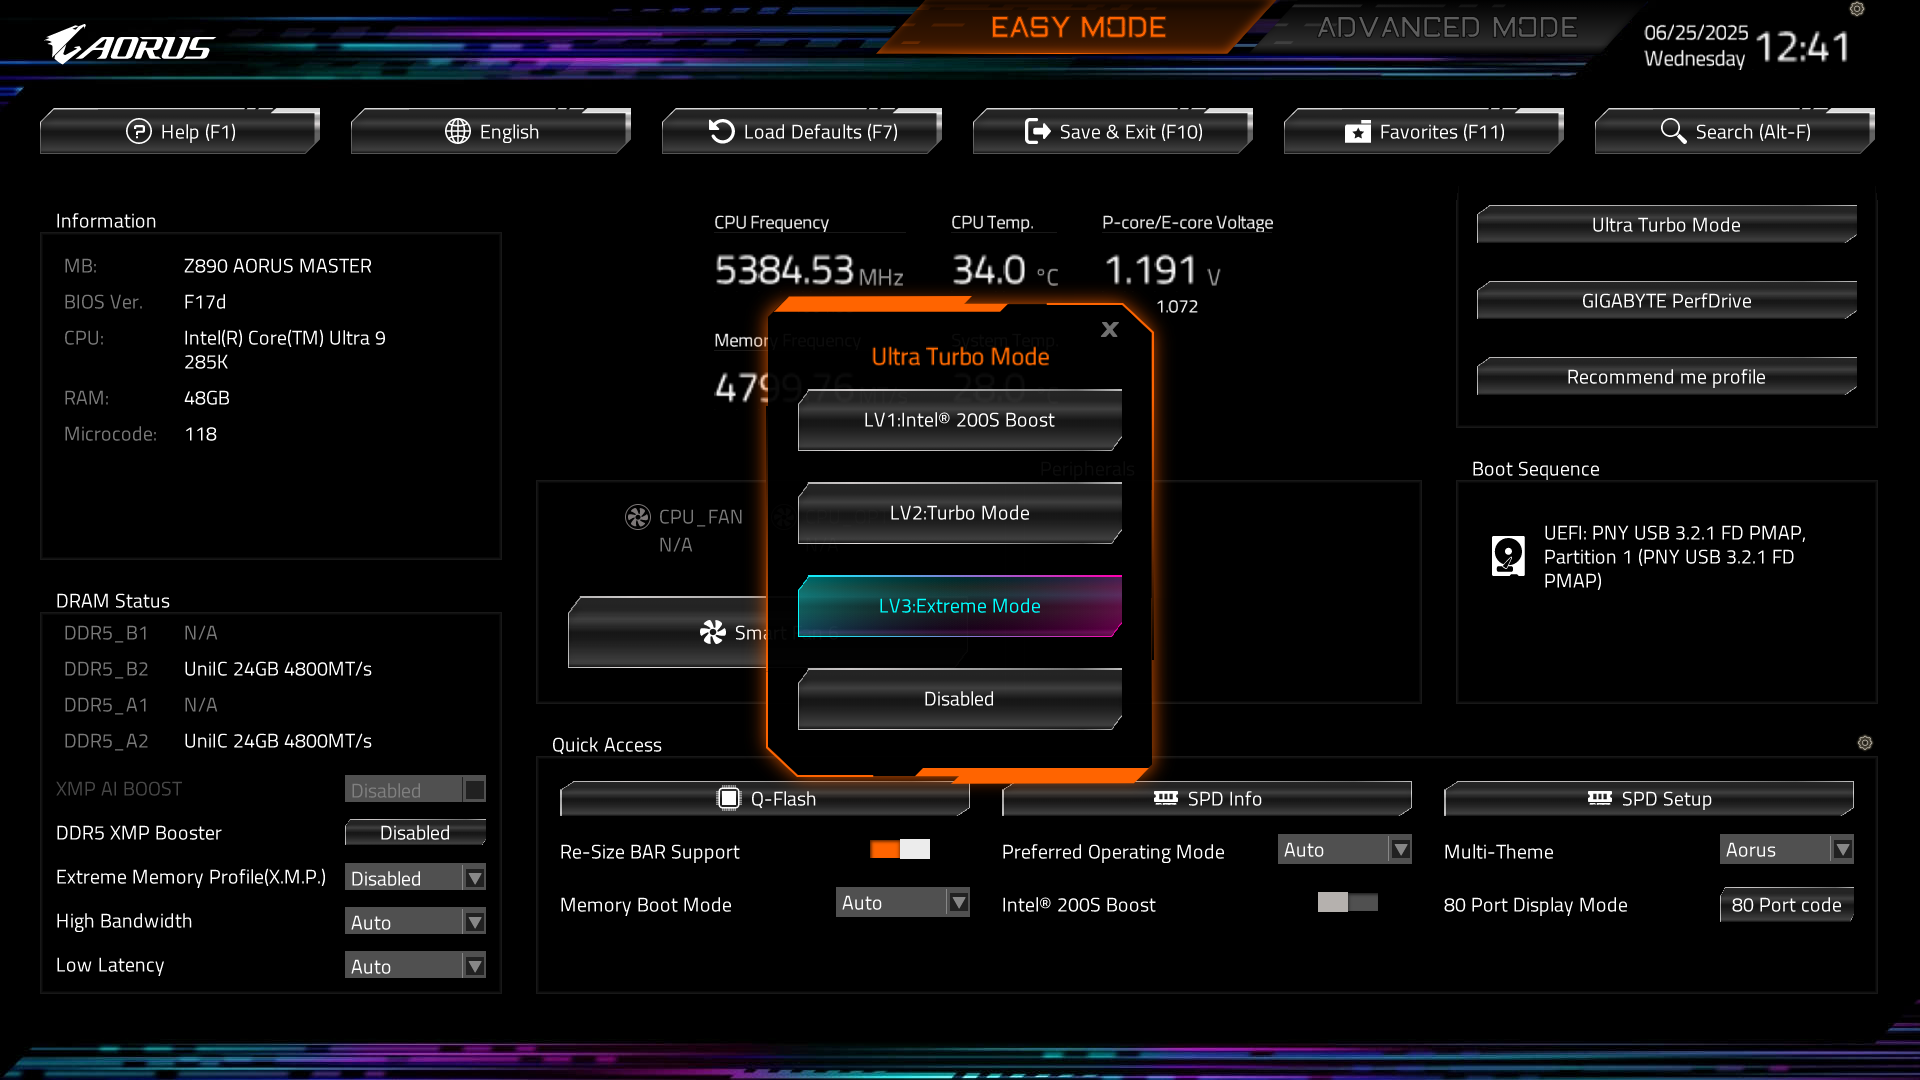
Task: Click the English language globe icon
Action: [x=458, y=131]
